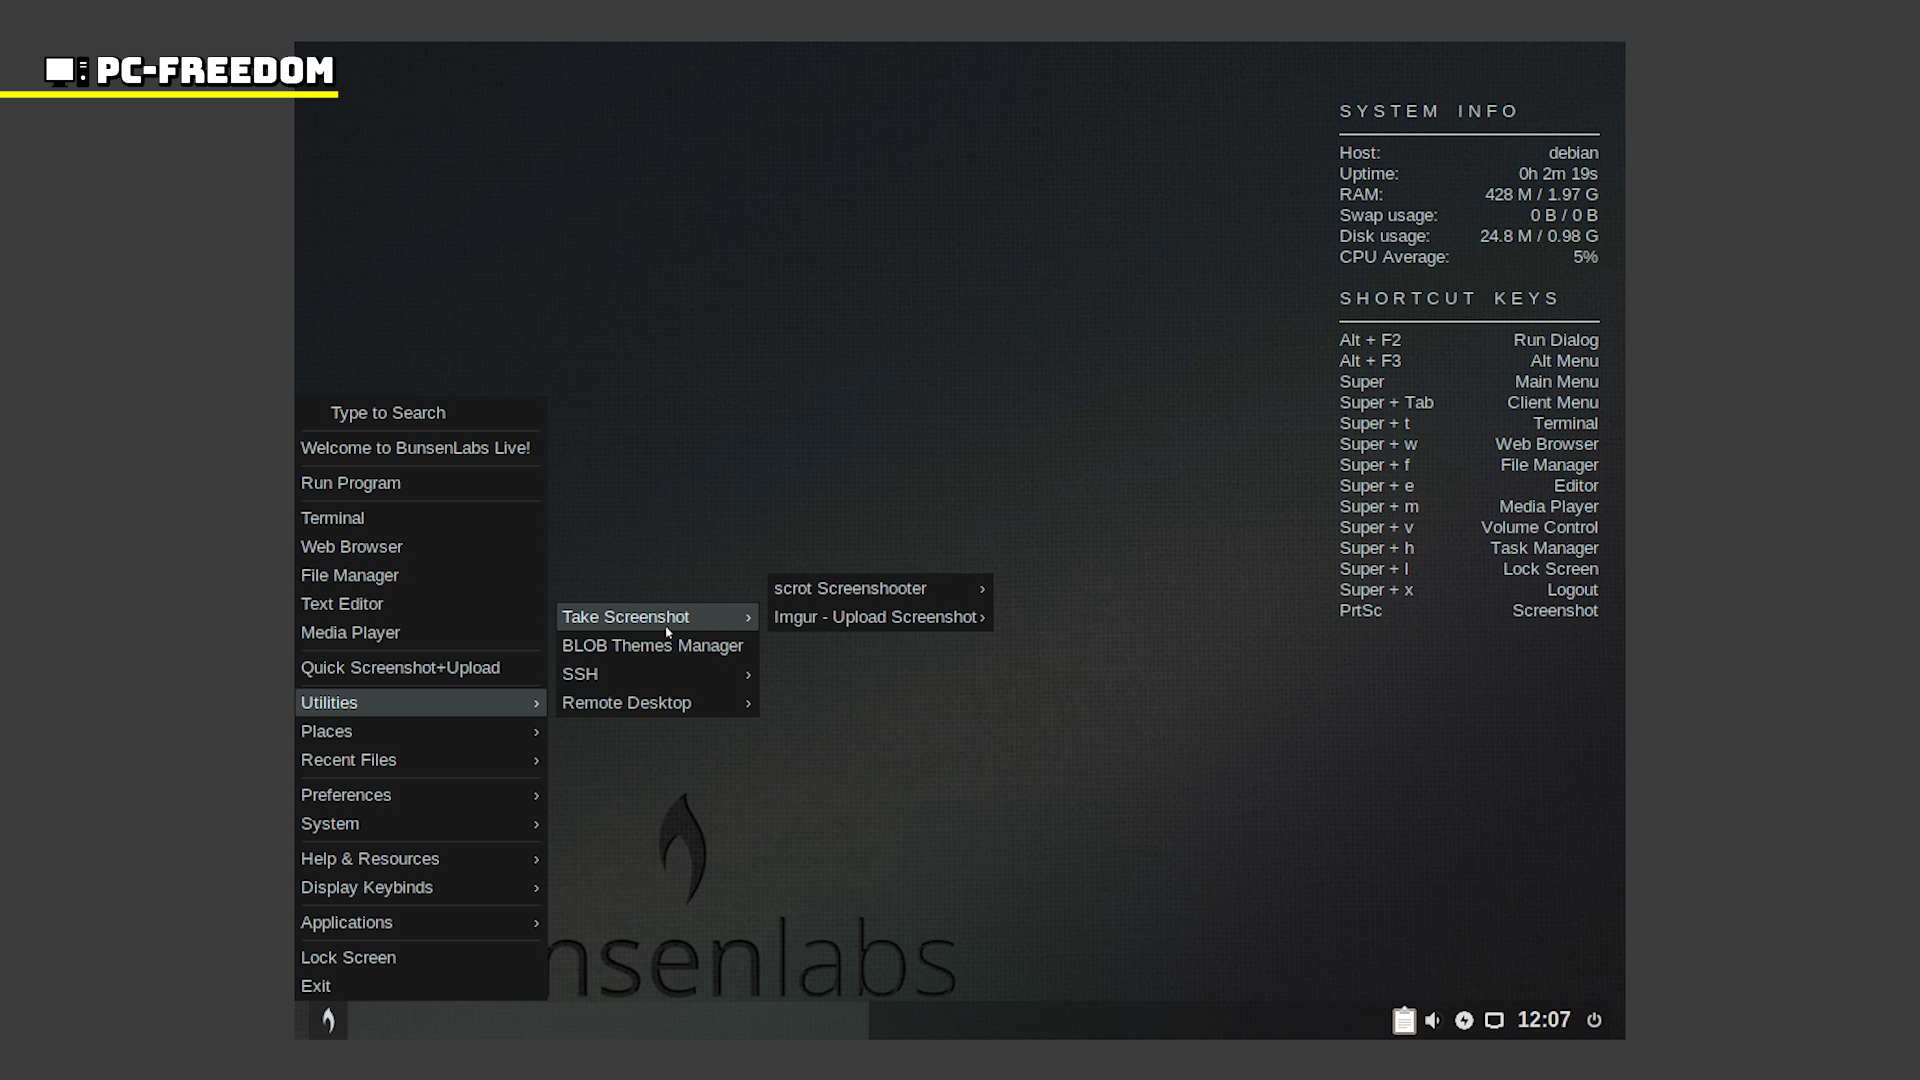Click the network connection tray icon

[x=1494, y=1020]
